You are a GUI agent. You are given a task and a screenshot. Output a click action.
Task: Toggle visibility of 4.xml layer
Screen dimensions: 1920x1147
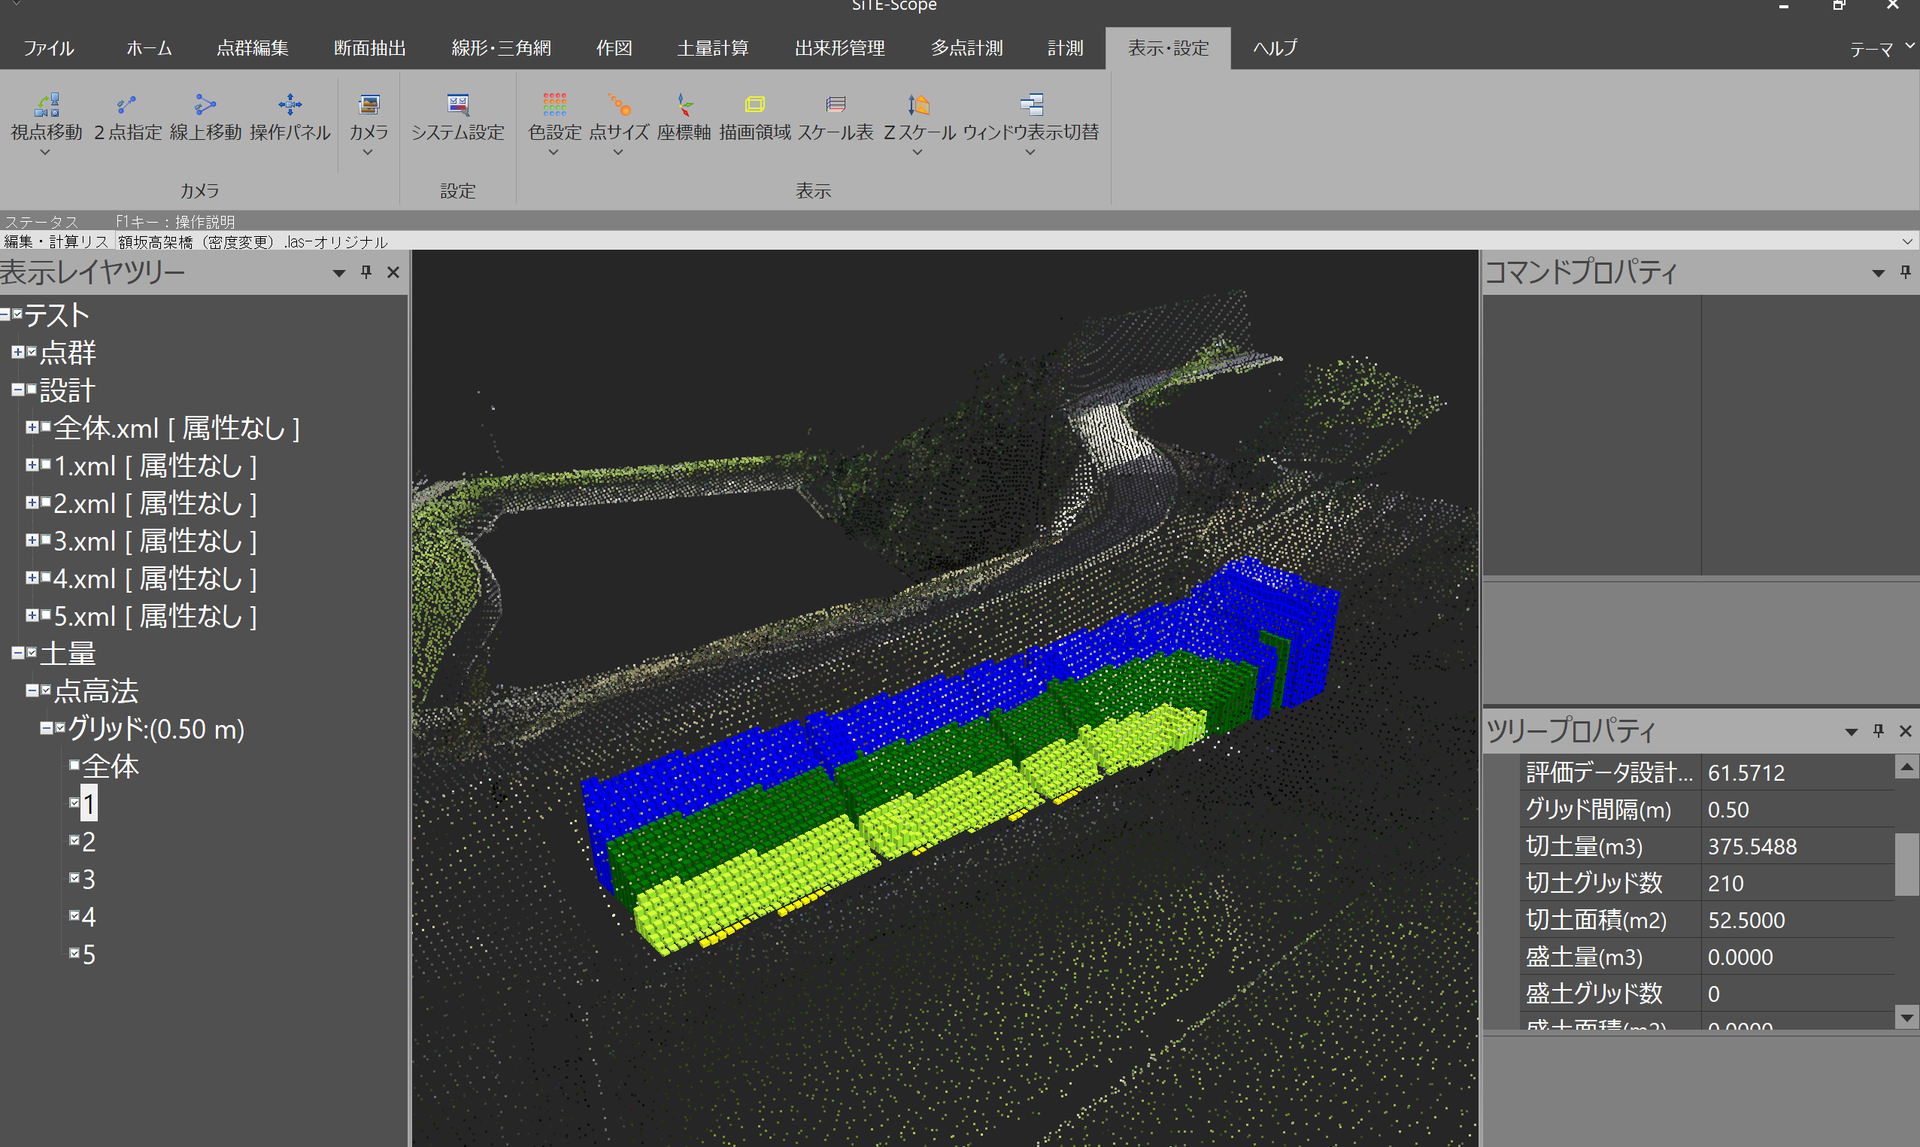coord(46,578)
